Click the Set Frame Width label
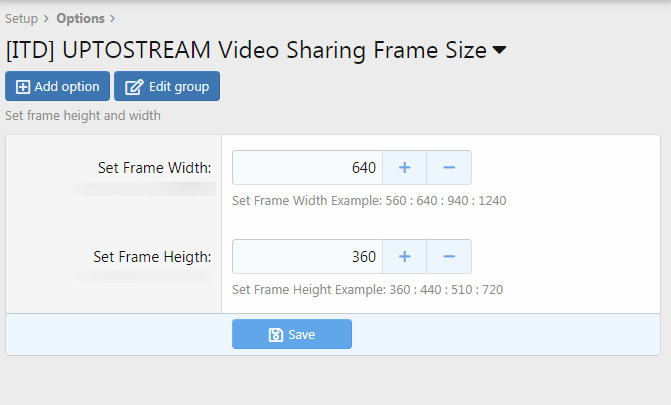 154,167
